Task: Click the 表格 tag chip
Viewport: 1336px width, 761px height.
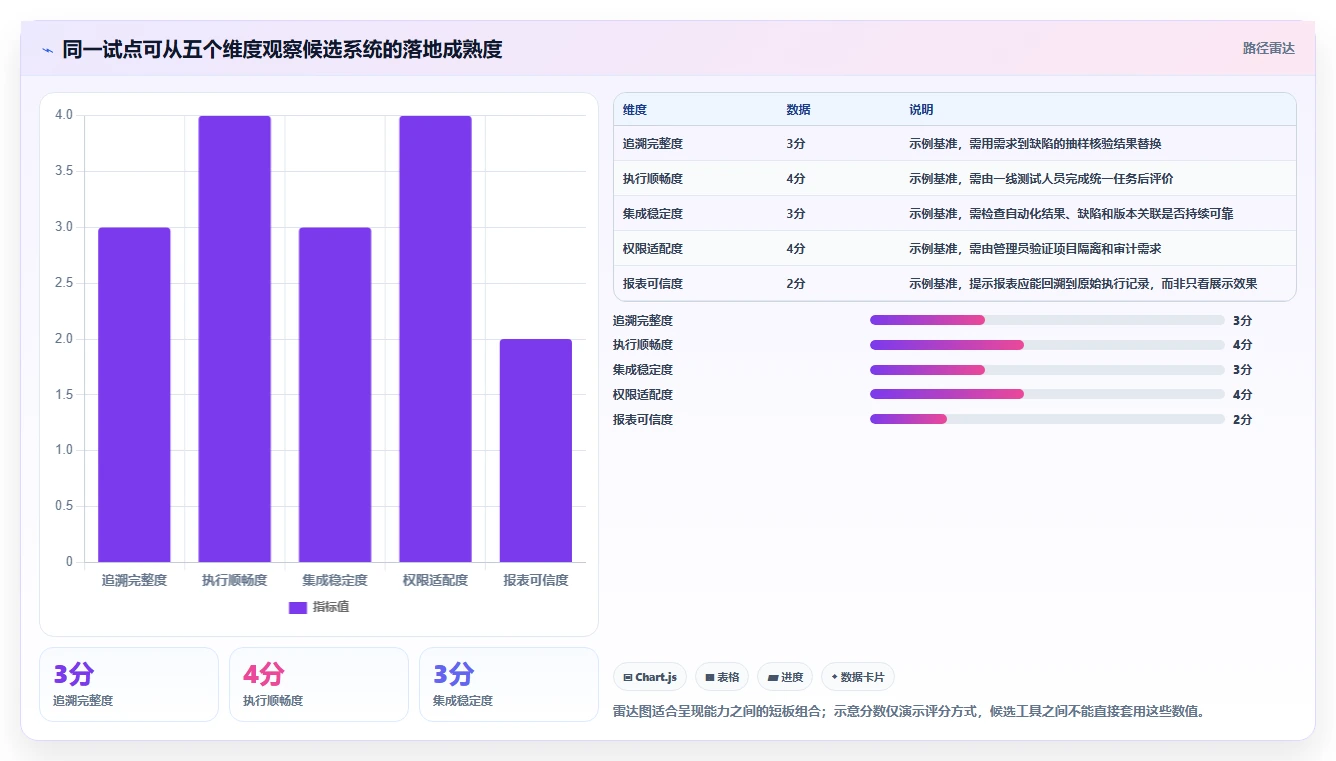Action: coord(722,677)
